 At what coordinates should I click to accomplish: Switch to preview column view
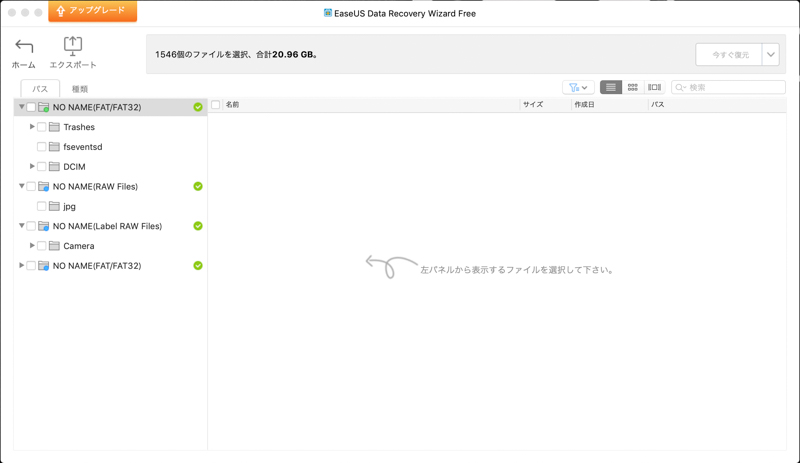click(655, 87)
